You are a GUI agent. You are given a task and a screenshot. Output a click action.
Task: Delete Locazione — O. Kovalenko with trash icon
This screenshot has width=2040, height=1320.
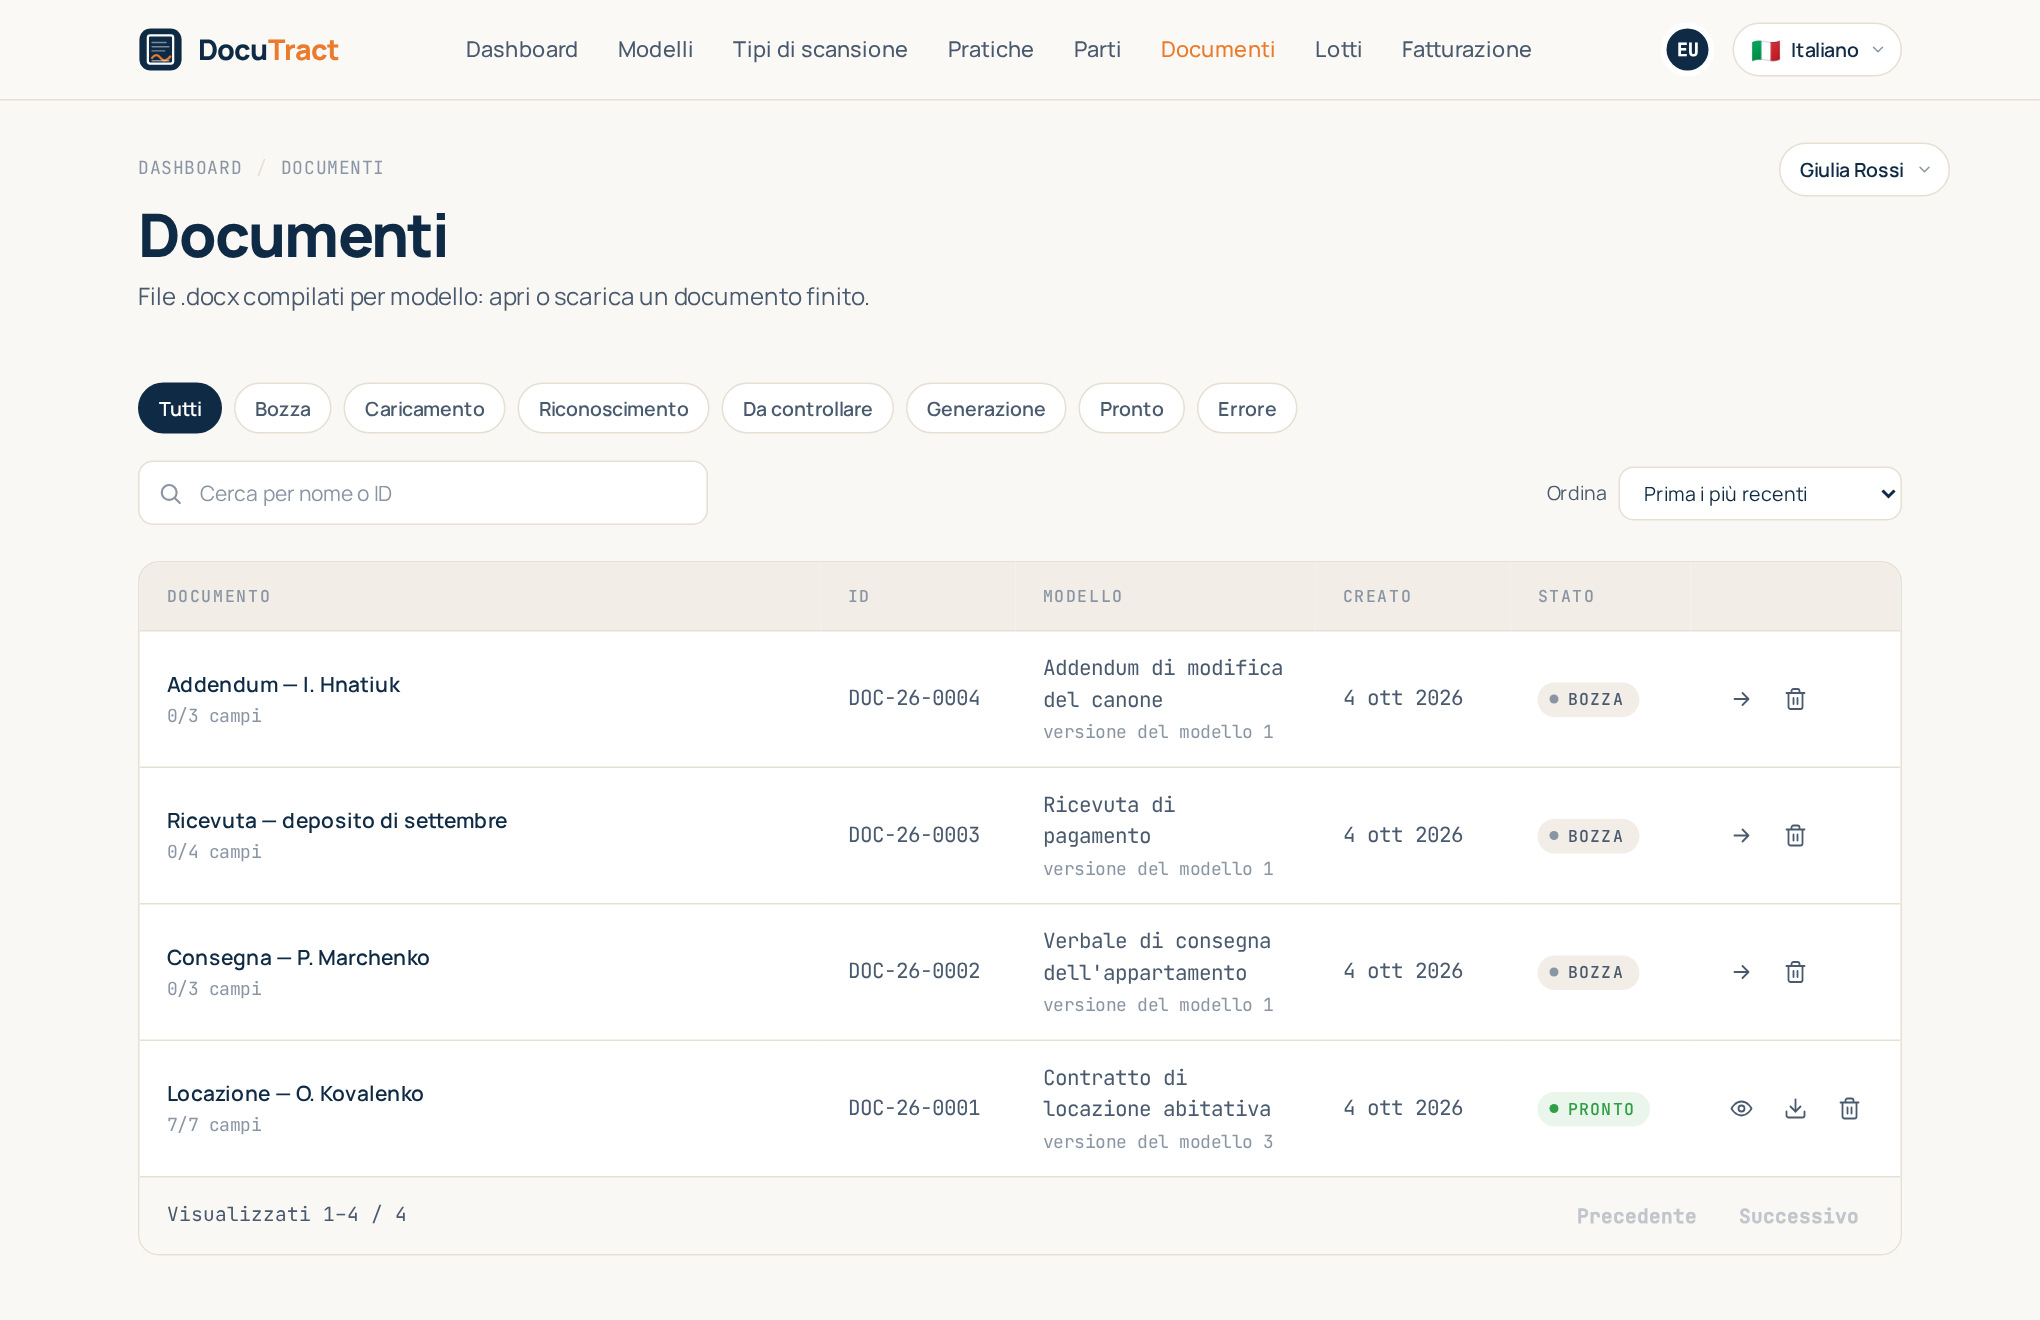[1849, 1108]
